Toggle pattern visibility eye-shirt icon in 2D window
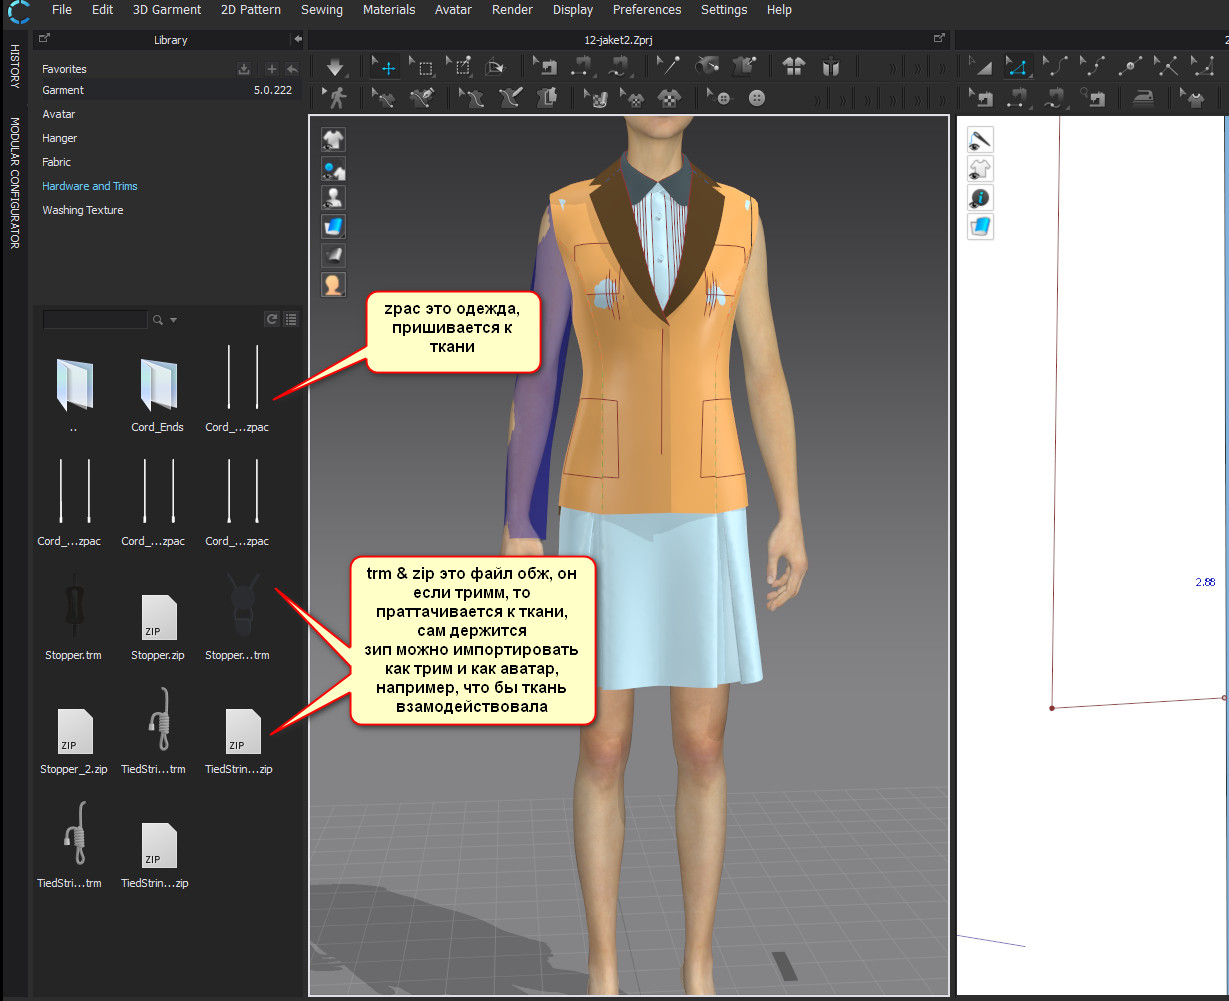1229x1001 pixels. [x=980, y=168]
